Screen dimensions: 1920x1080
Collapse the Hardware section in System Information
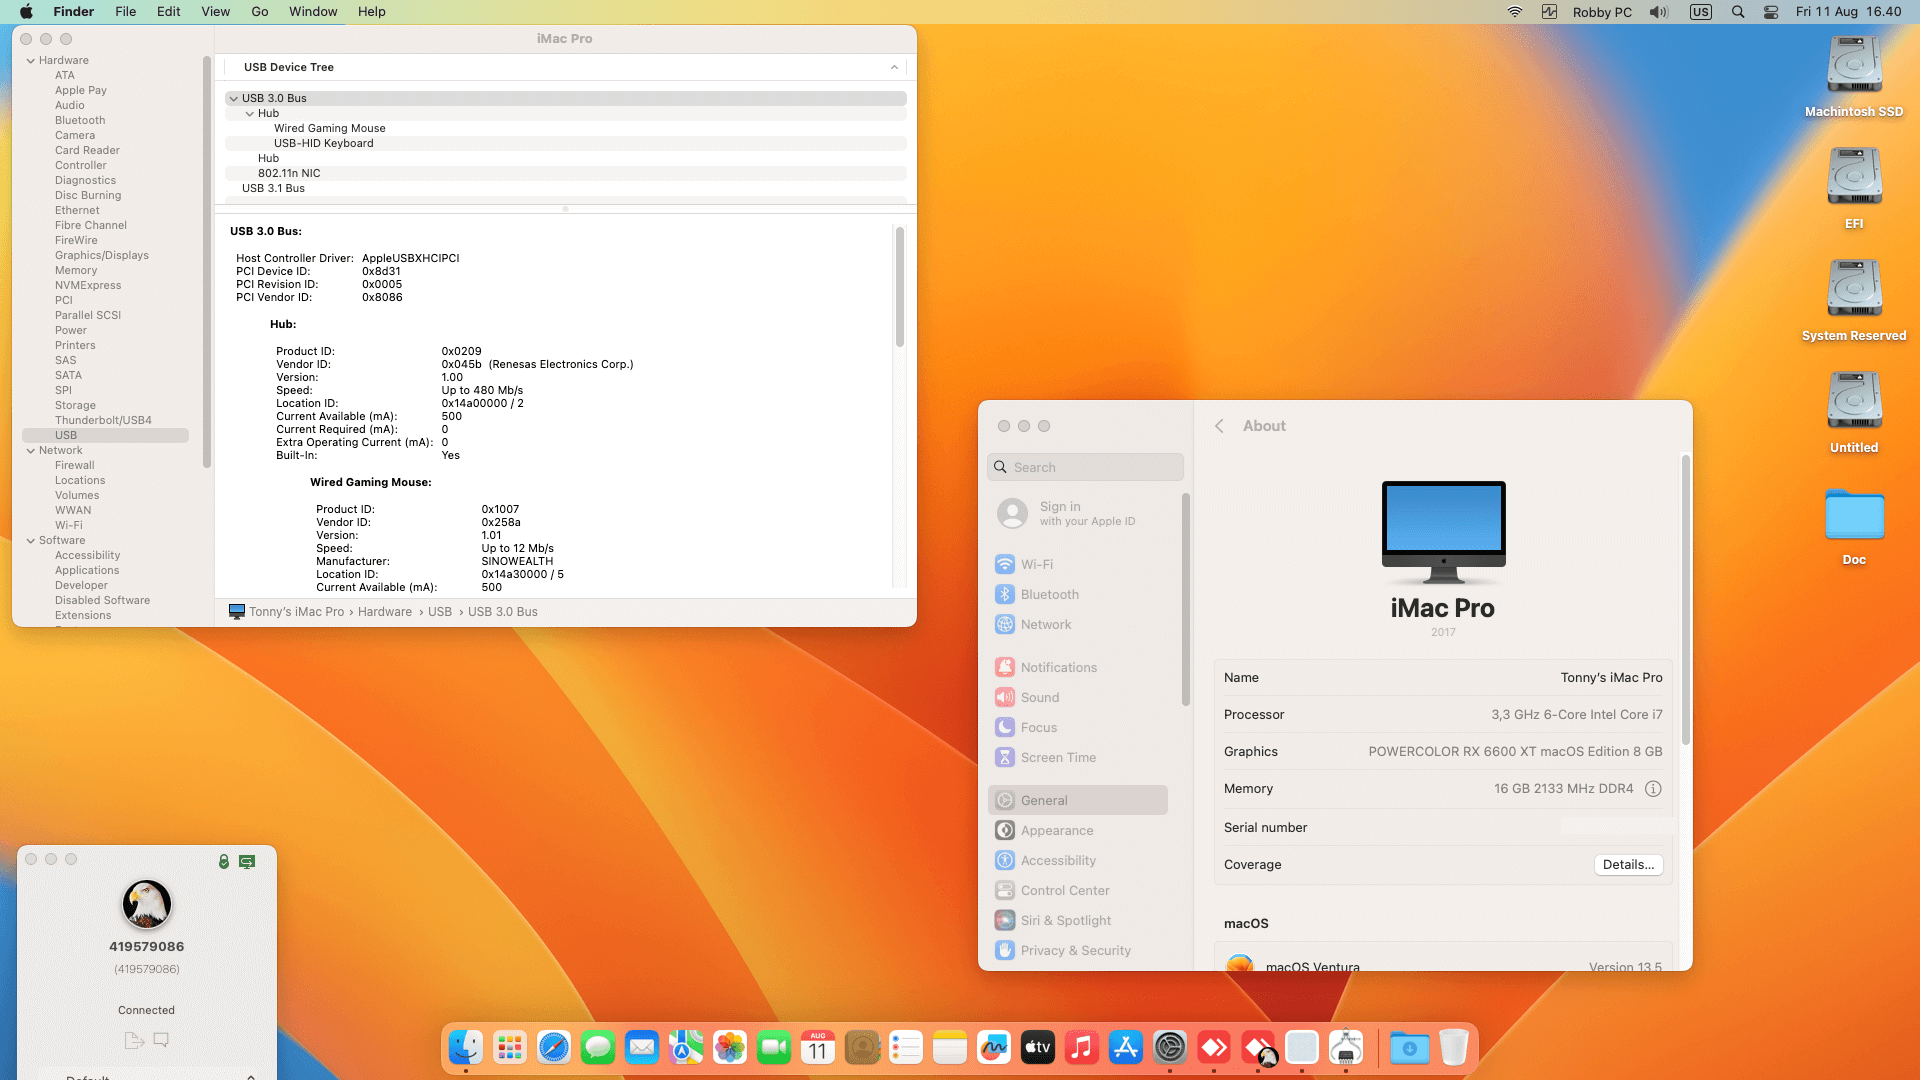pos(31,61)
